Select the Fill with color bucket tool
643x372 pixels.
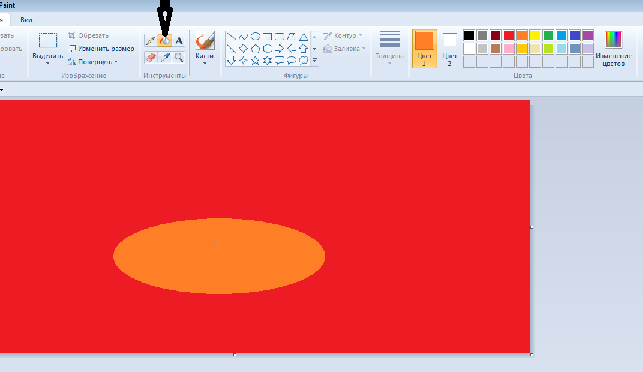(165, 41)
